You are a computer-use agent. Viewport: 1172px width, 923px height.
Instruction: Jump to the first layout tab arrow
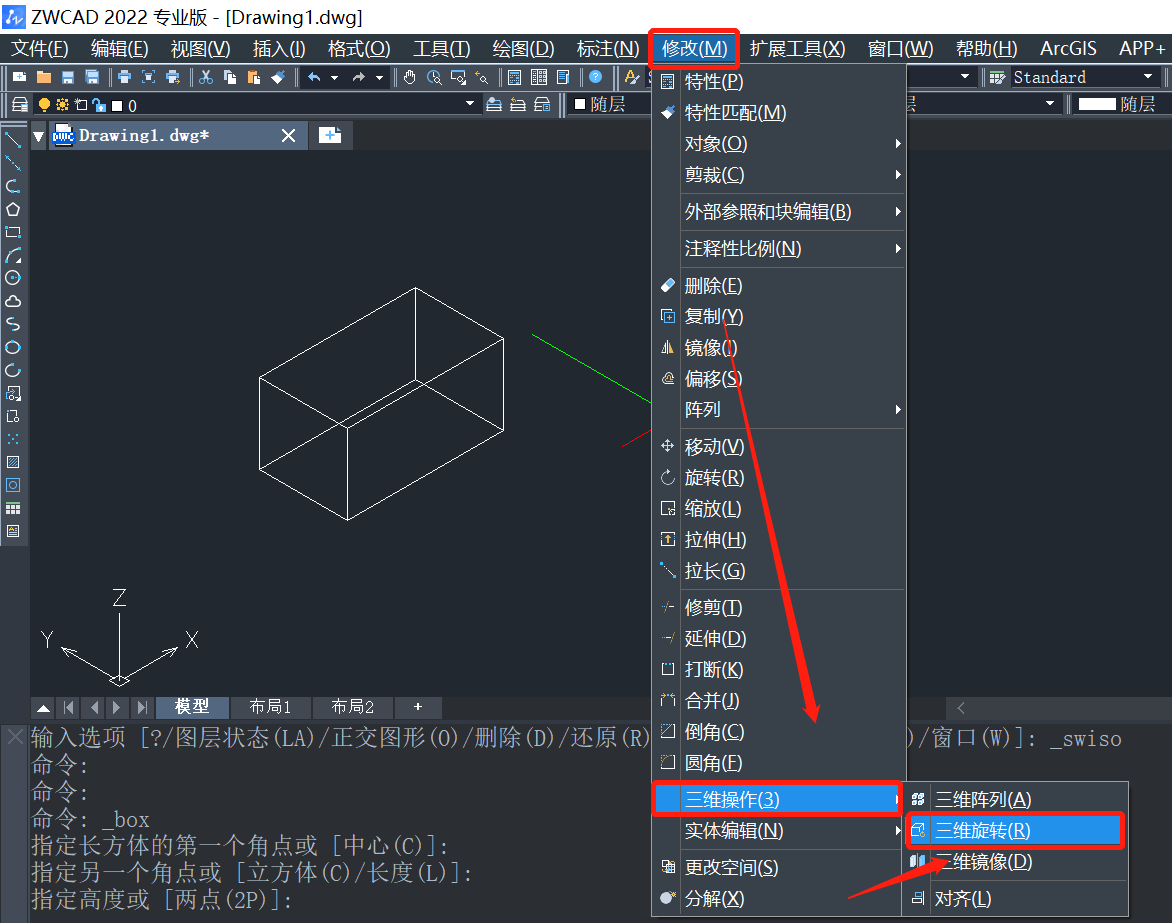[69, 707]
